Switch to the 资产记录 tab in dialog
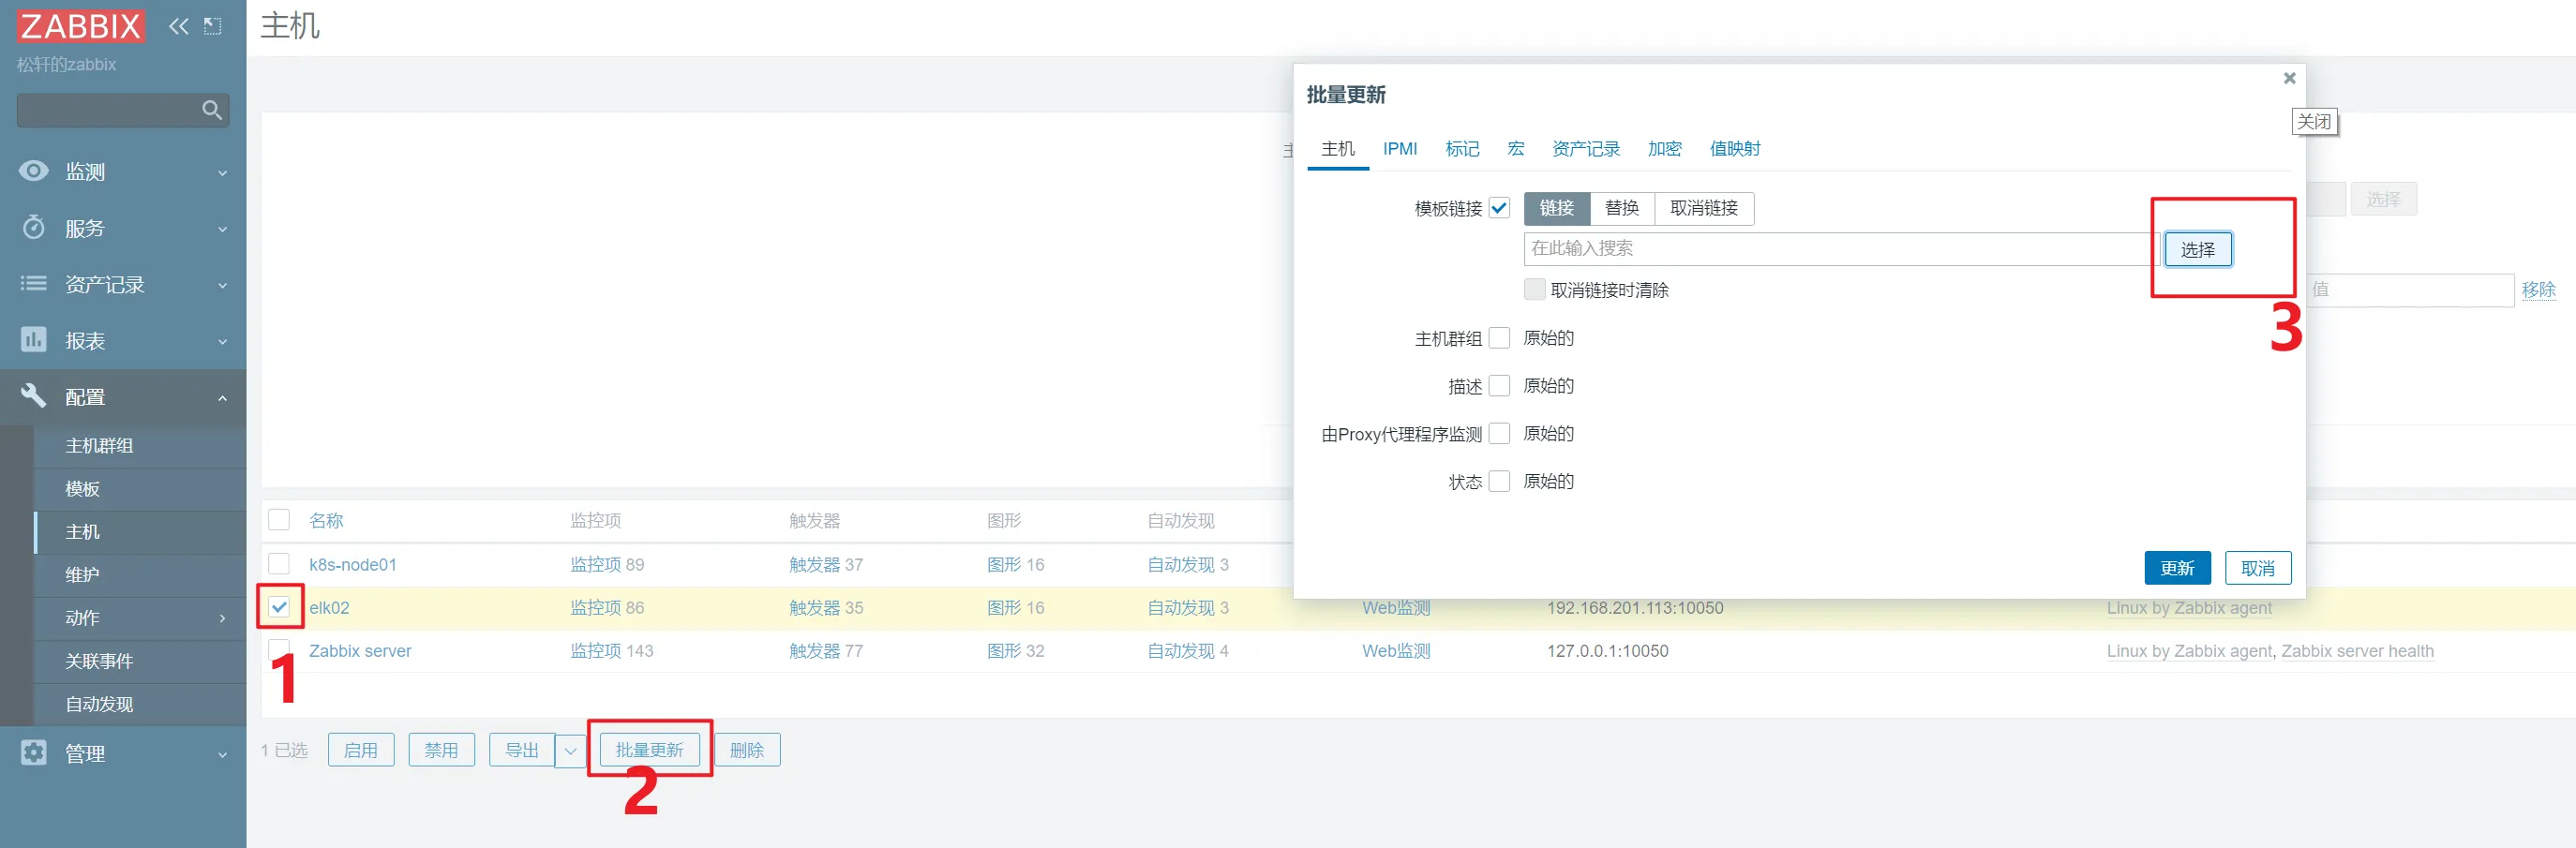Viewport: 2576px width, 848px height. coord(1585,149)
